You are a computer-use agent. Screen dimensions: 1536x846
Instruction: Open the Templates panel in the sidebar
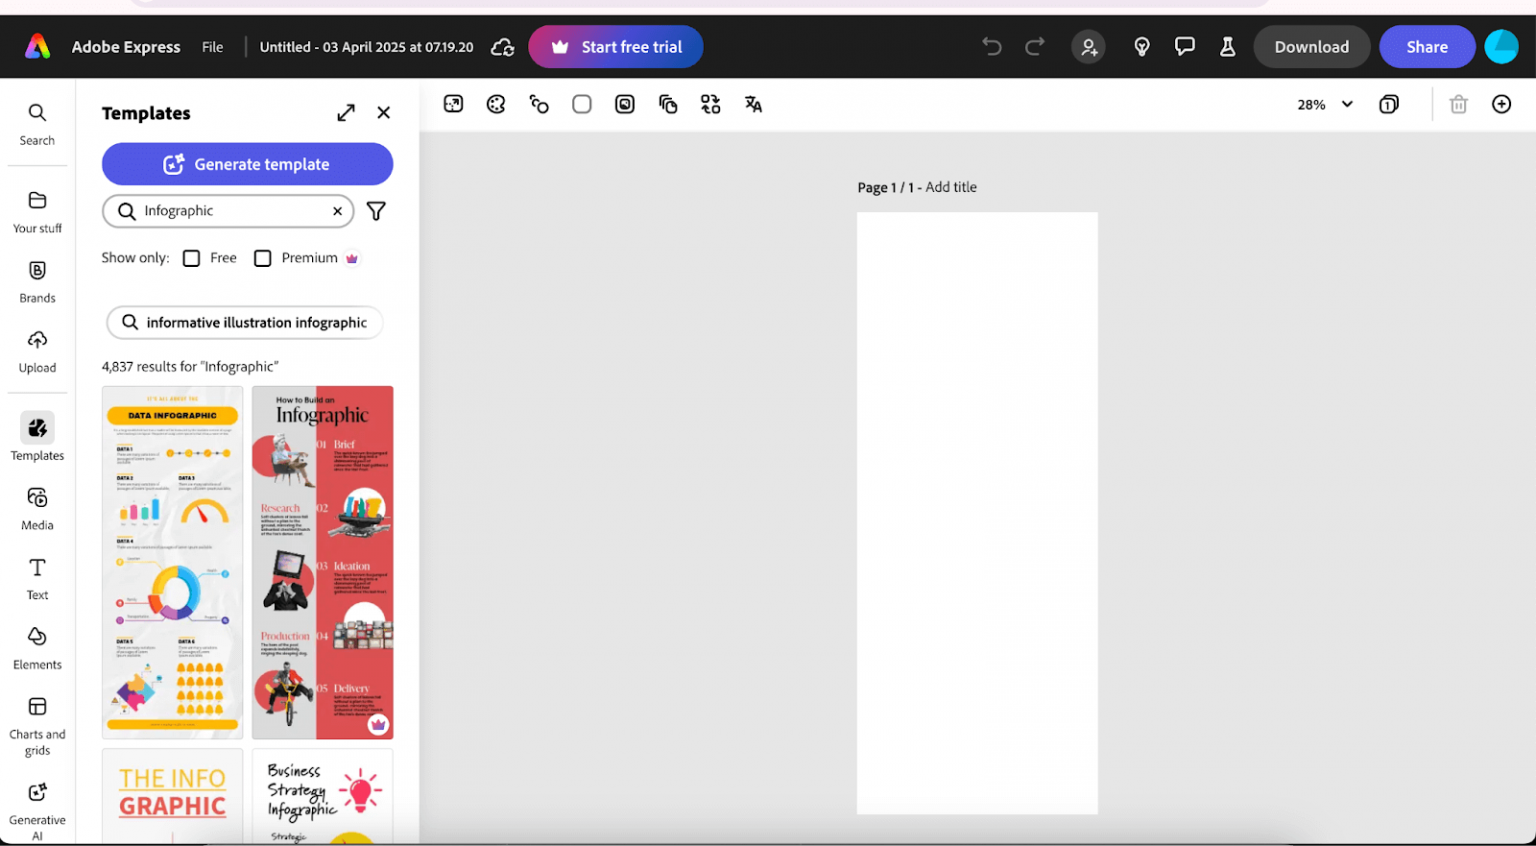(37, 438)
